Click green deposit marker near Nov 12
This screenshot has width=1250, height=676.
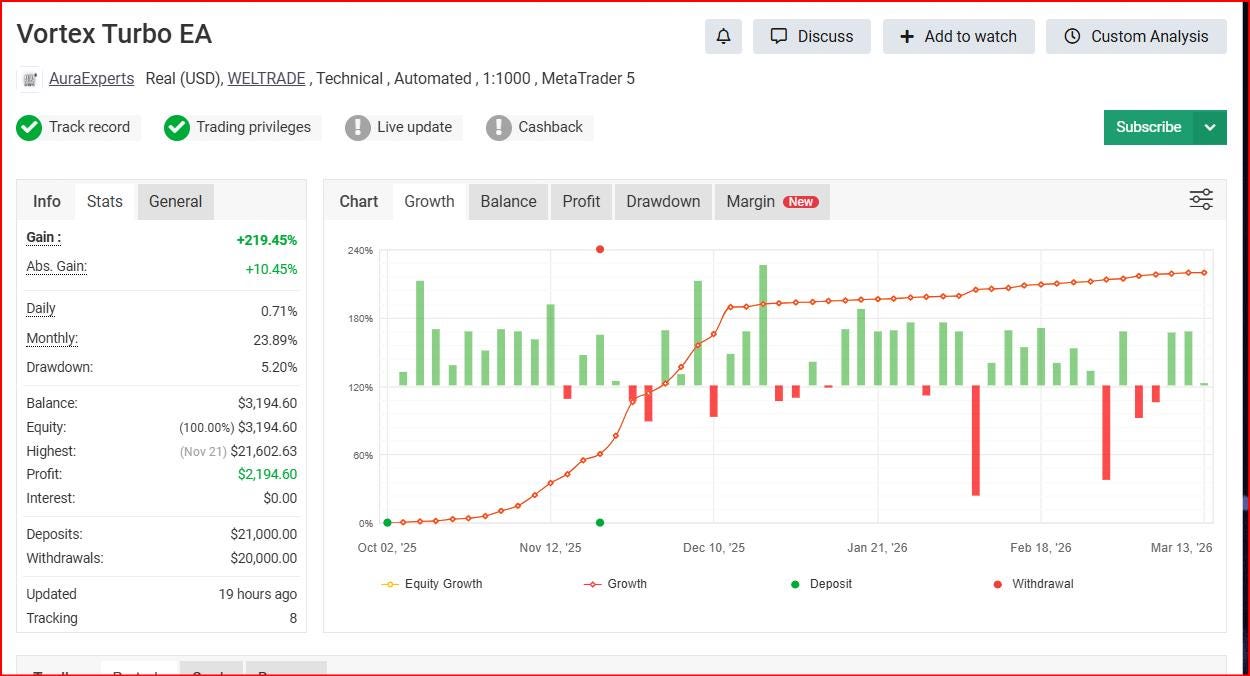[600, 522]
